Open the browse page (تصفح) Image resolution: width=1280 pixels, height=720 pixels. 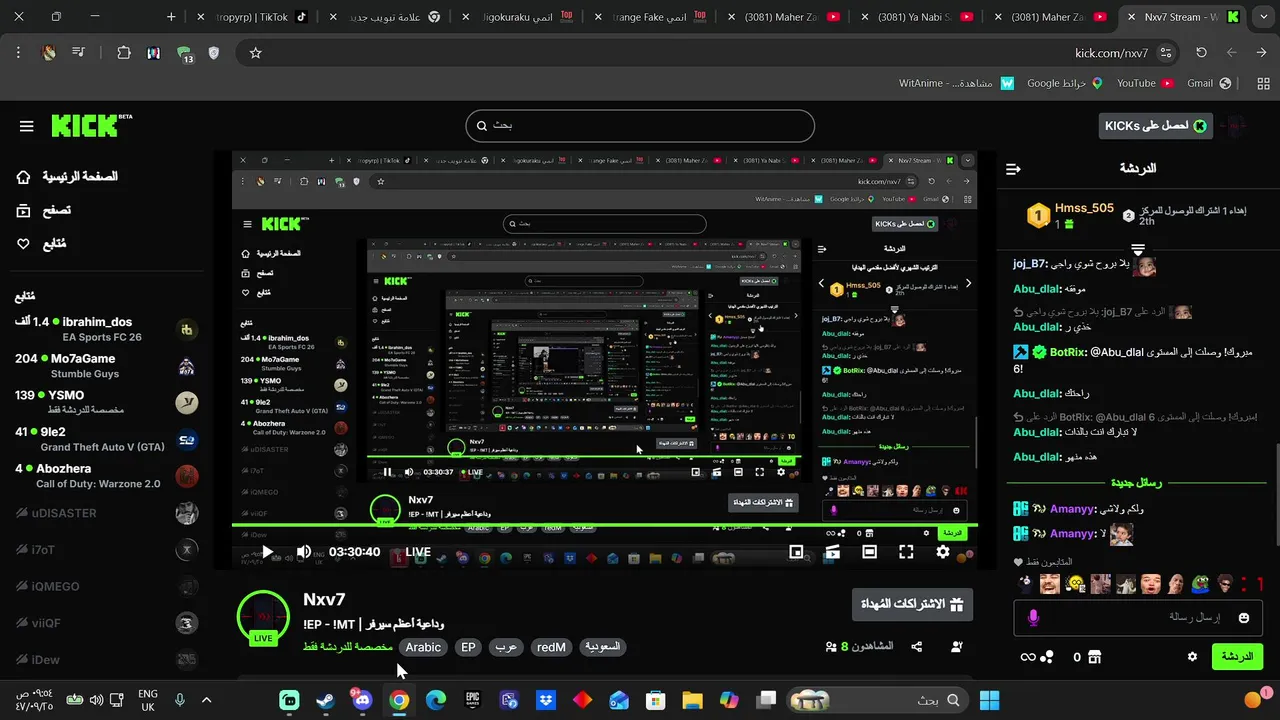(44, 210)
